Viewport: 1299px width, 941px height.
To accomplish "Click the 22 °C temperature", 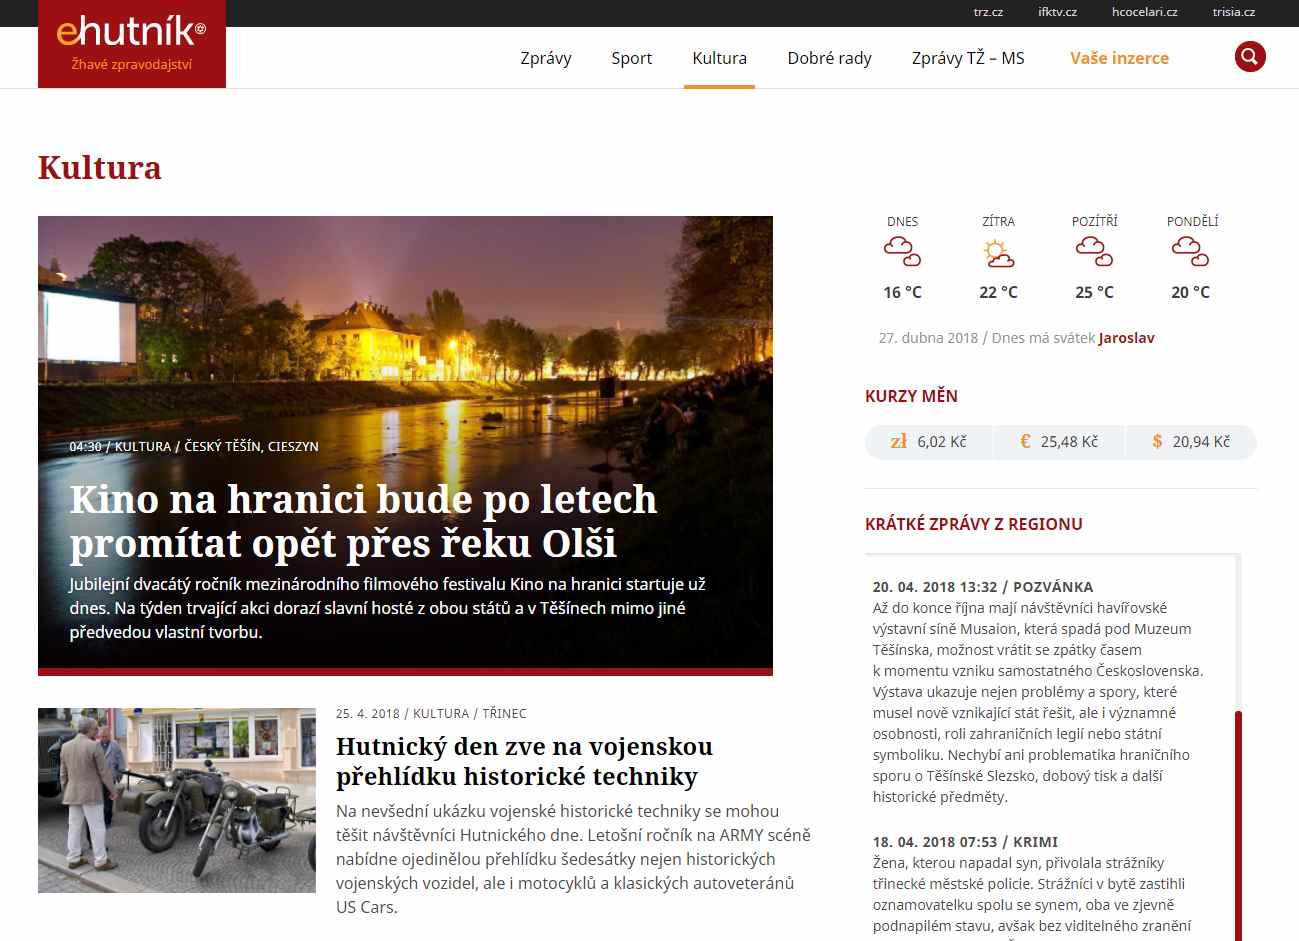I will coord(998,292).
